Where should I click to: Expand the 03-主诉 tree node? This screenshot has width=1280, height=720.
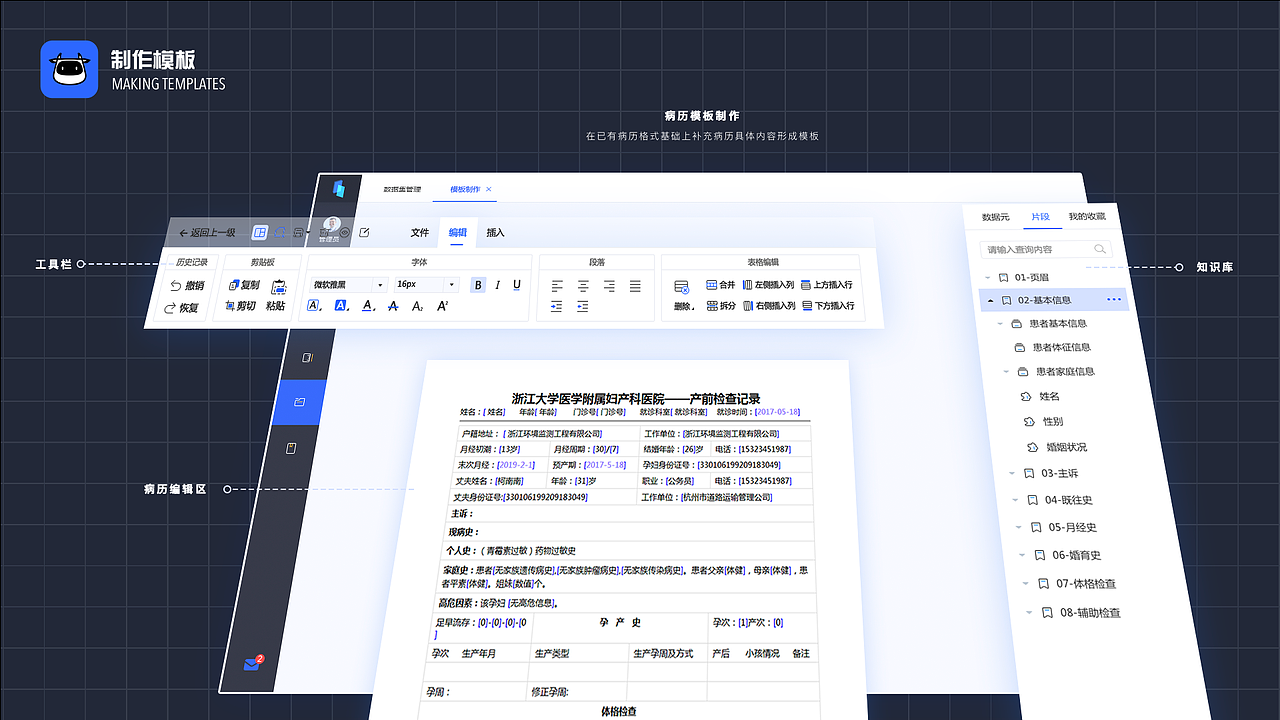point(1011,474)
